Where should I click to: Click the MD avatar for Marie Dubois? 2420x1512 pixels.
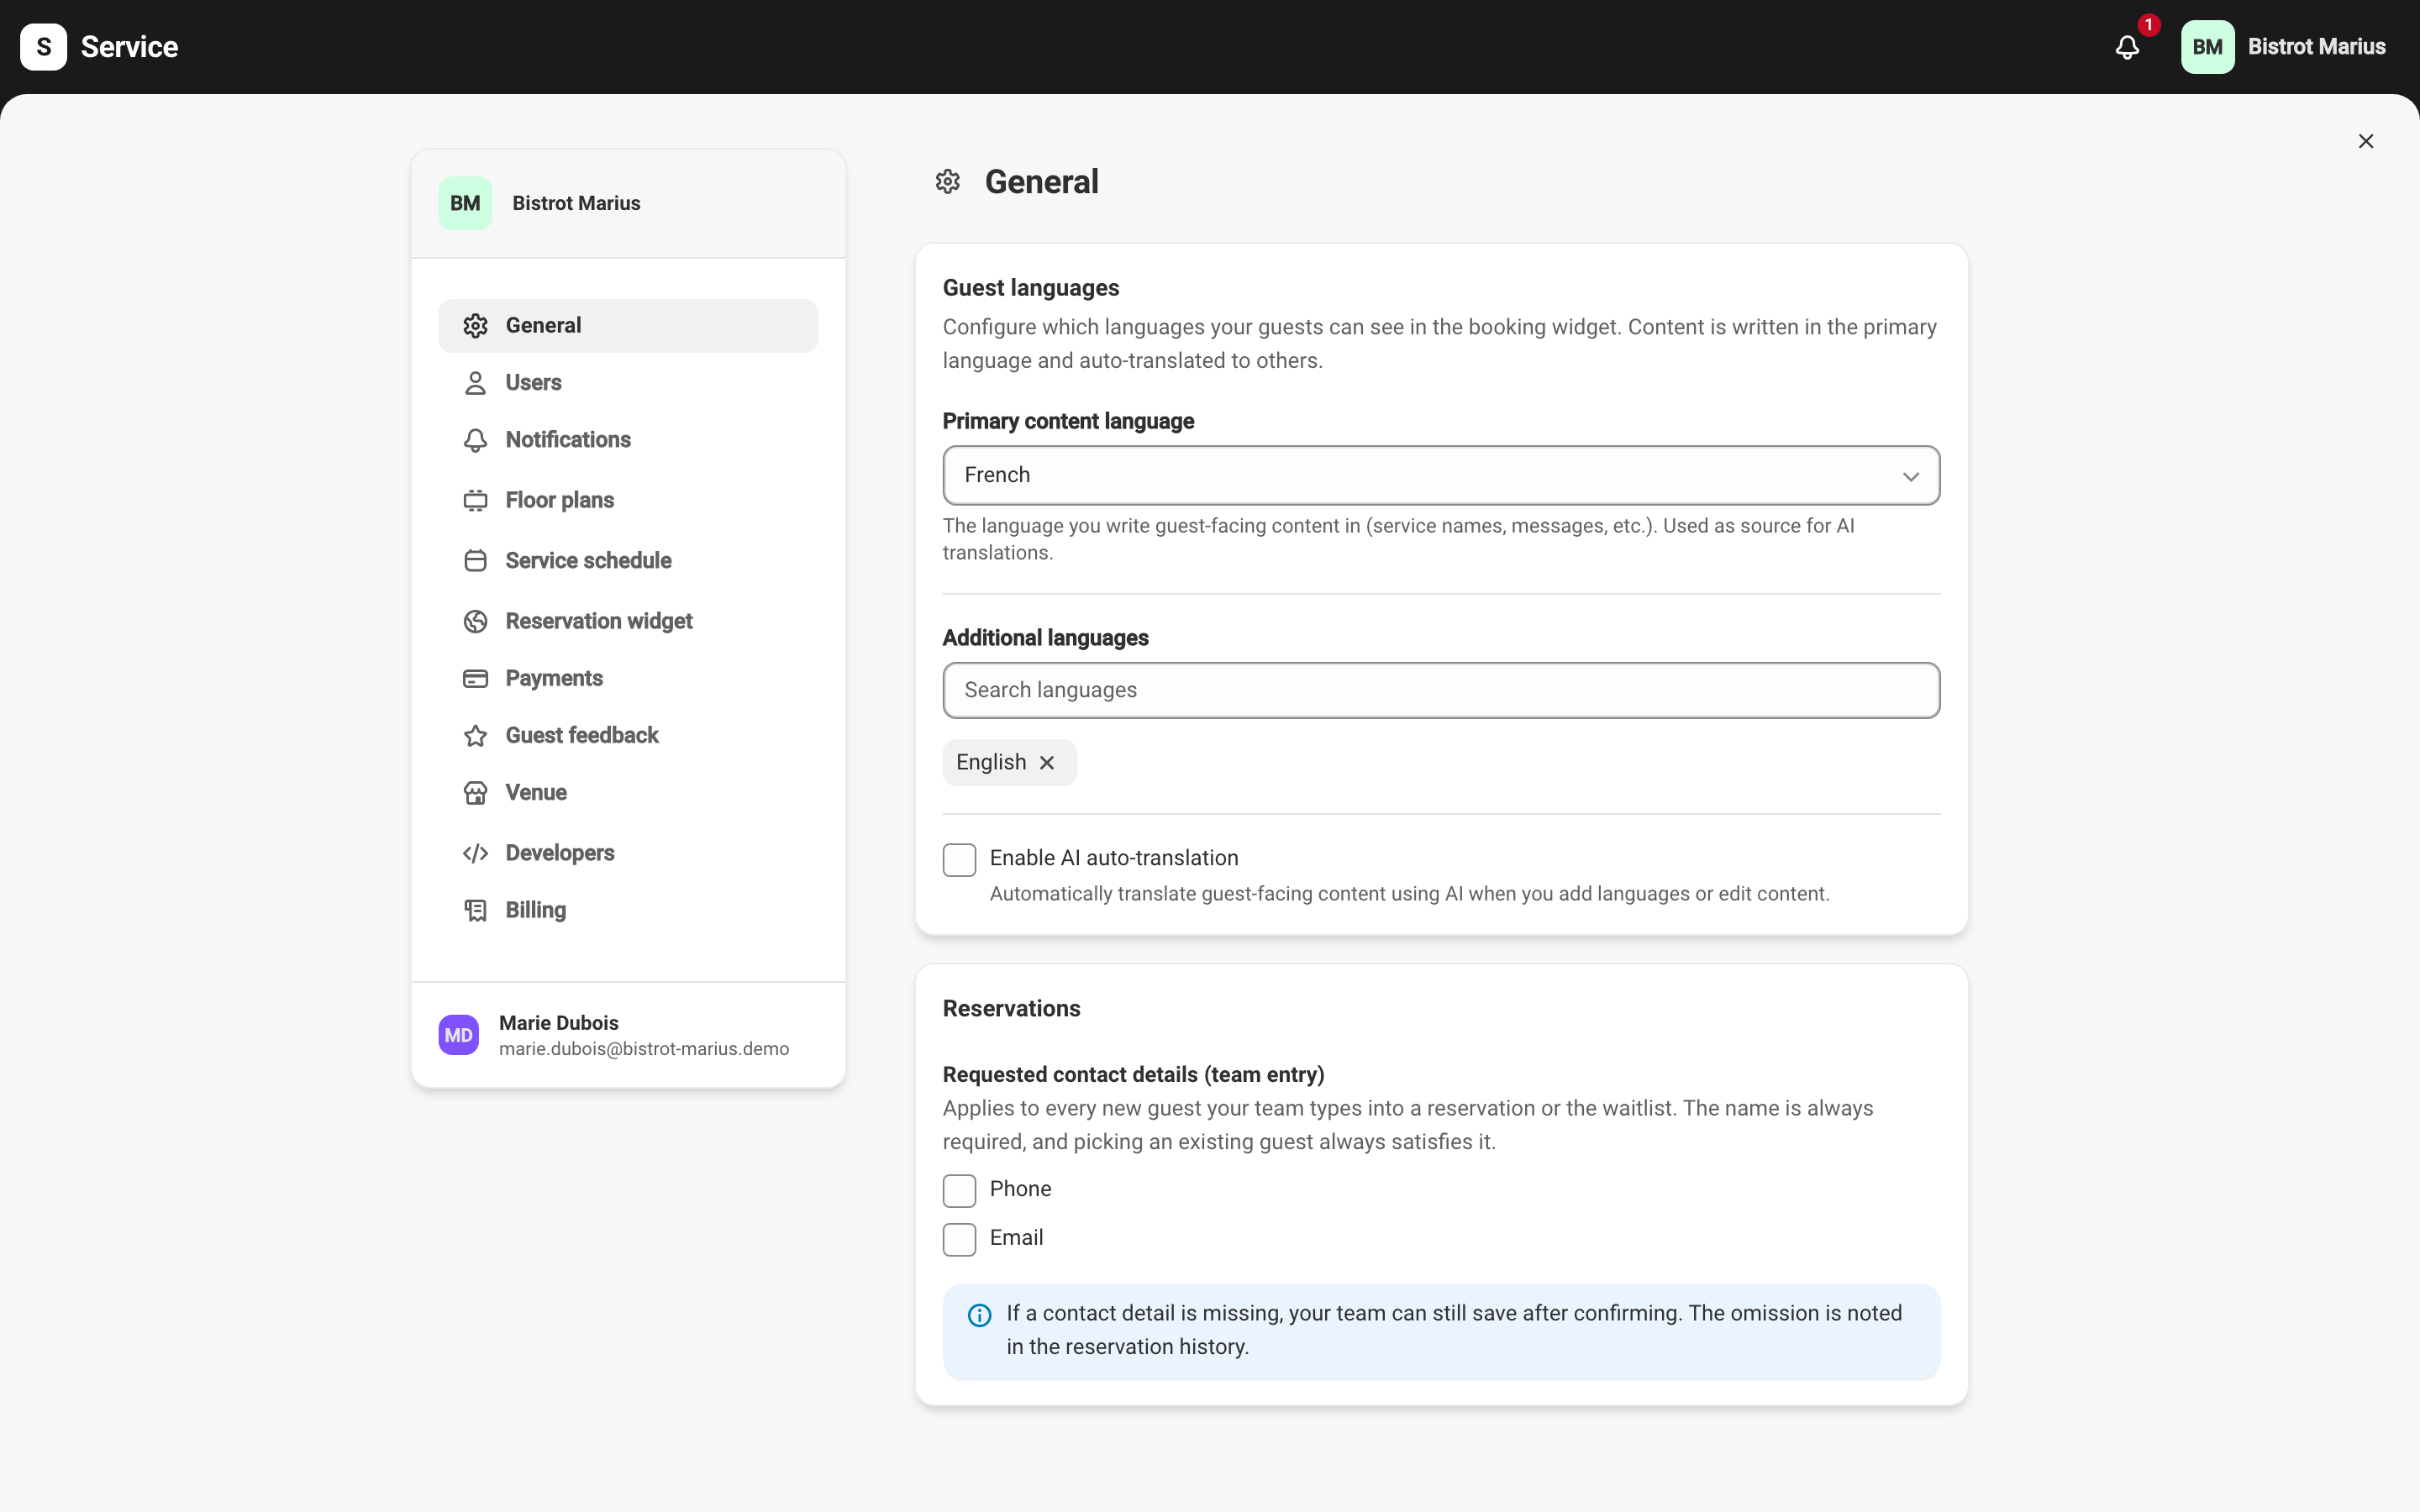pos(458,1035)
